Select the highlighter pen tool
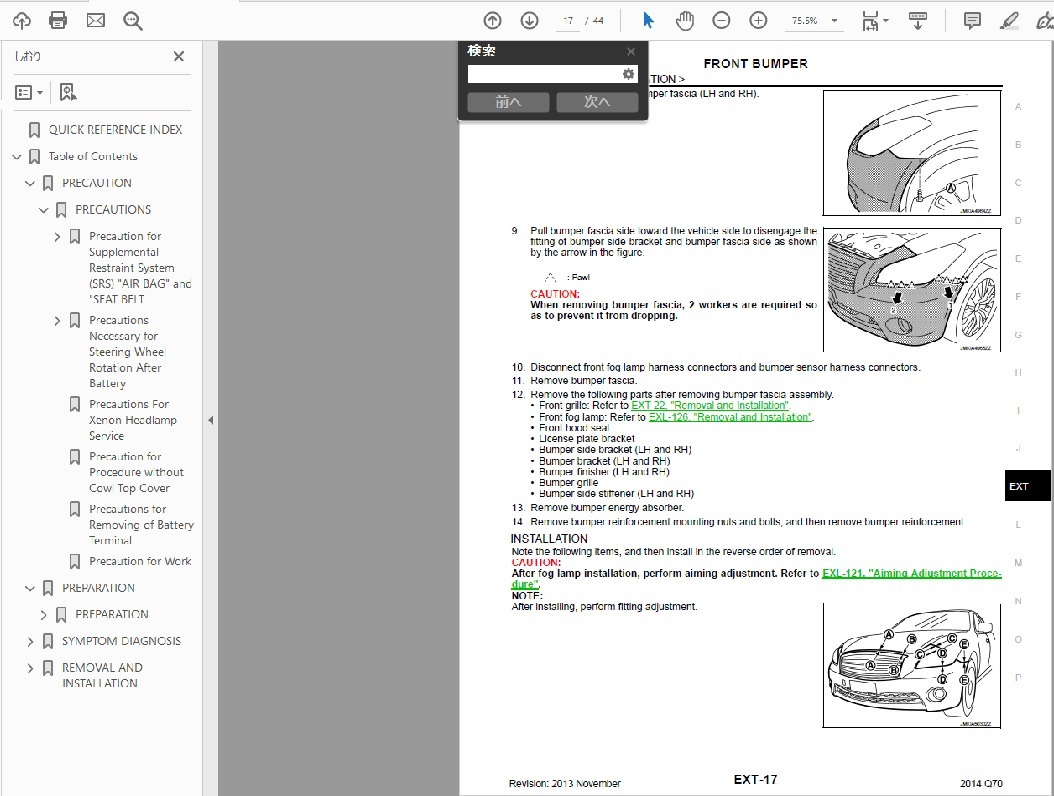 1009,20
